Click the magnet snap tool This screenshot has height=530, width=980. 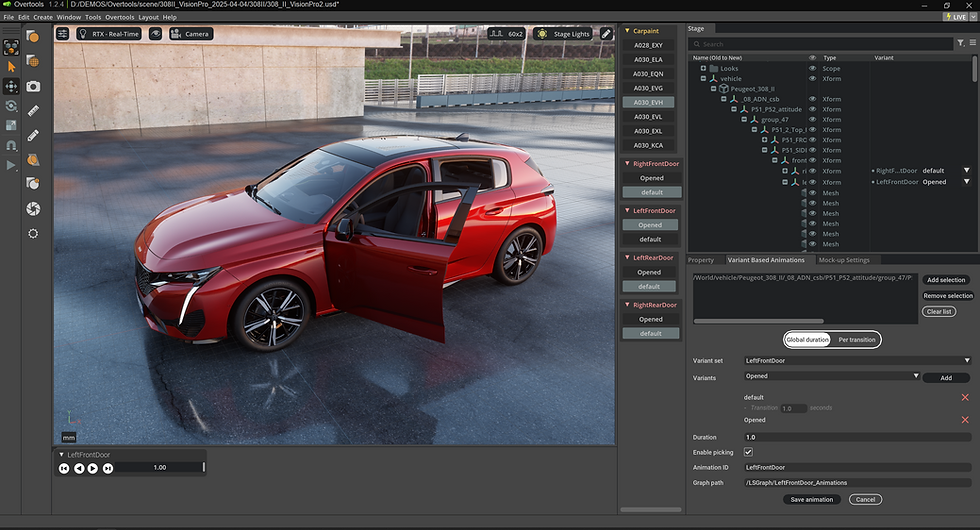(x=12, y=145)
